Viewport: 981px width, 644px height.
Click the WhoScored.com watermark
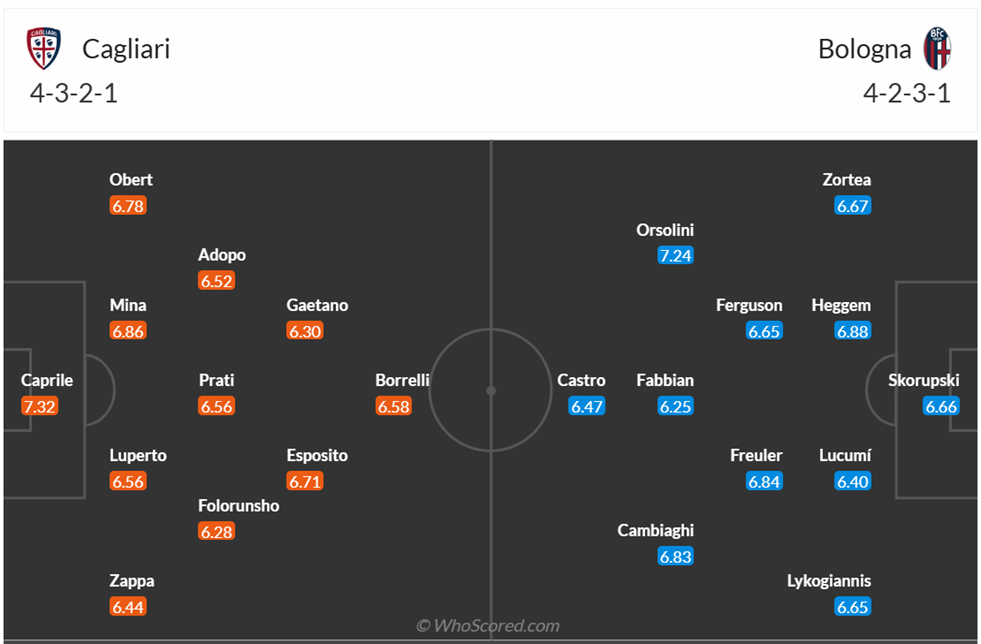tap(488, 625)
